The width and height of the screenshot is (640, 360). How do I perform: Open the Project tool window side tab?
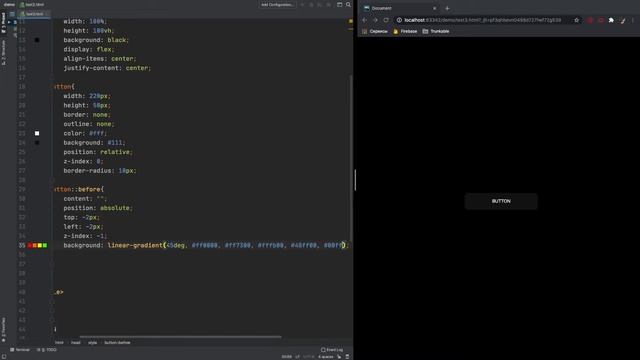point(4,22)
